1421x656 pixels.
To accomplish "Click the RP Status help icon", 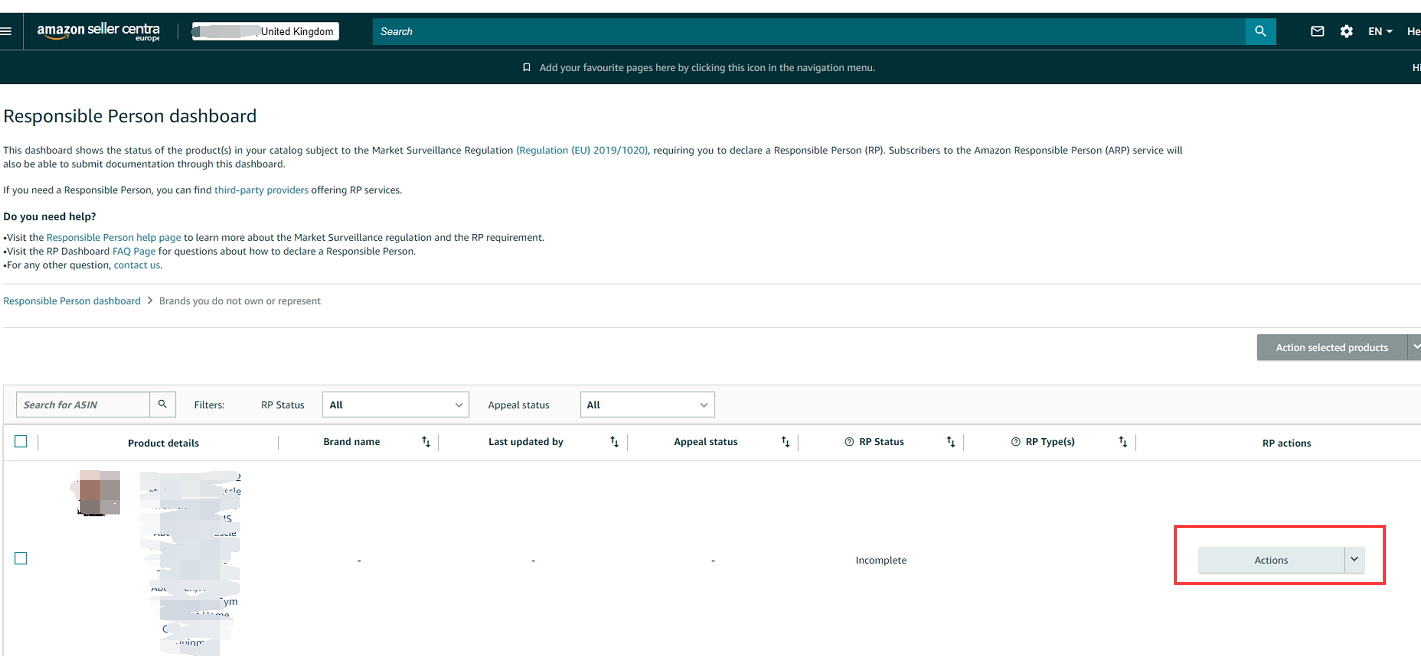I will coord(849,442).
